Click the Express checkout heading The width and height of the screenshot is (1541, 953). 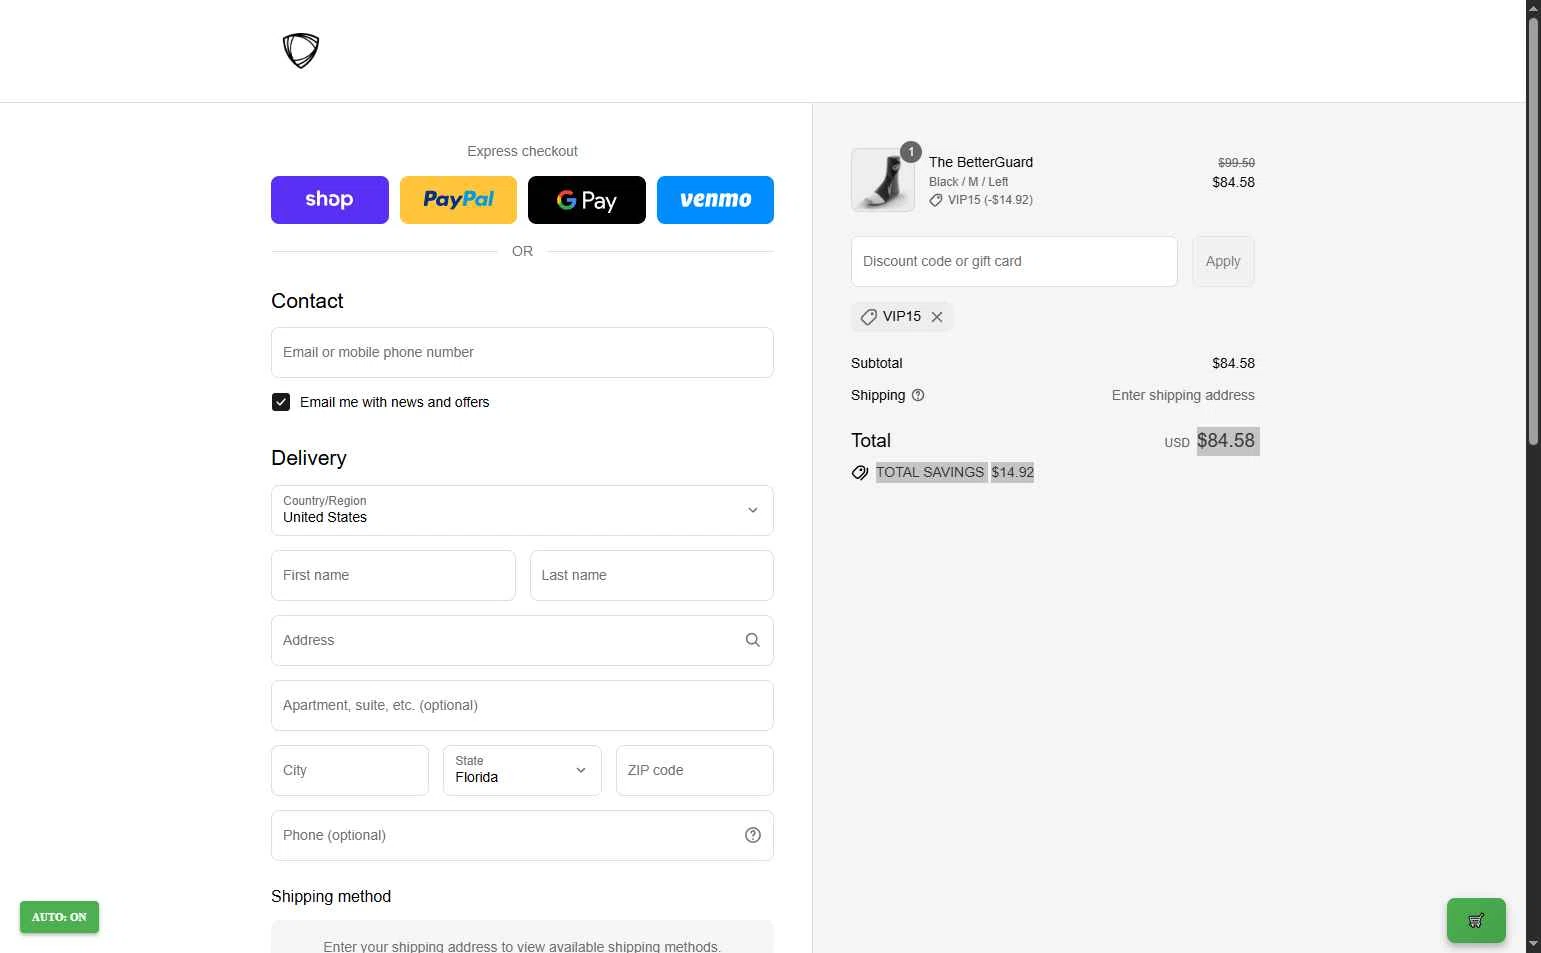coord(522,151)
